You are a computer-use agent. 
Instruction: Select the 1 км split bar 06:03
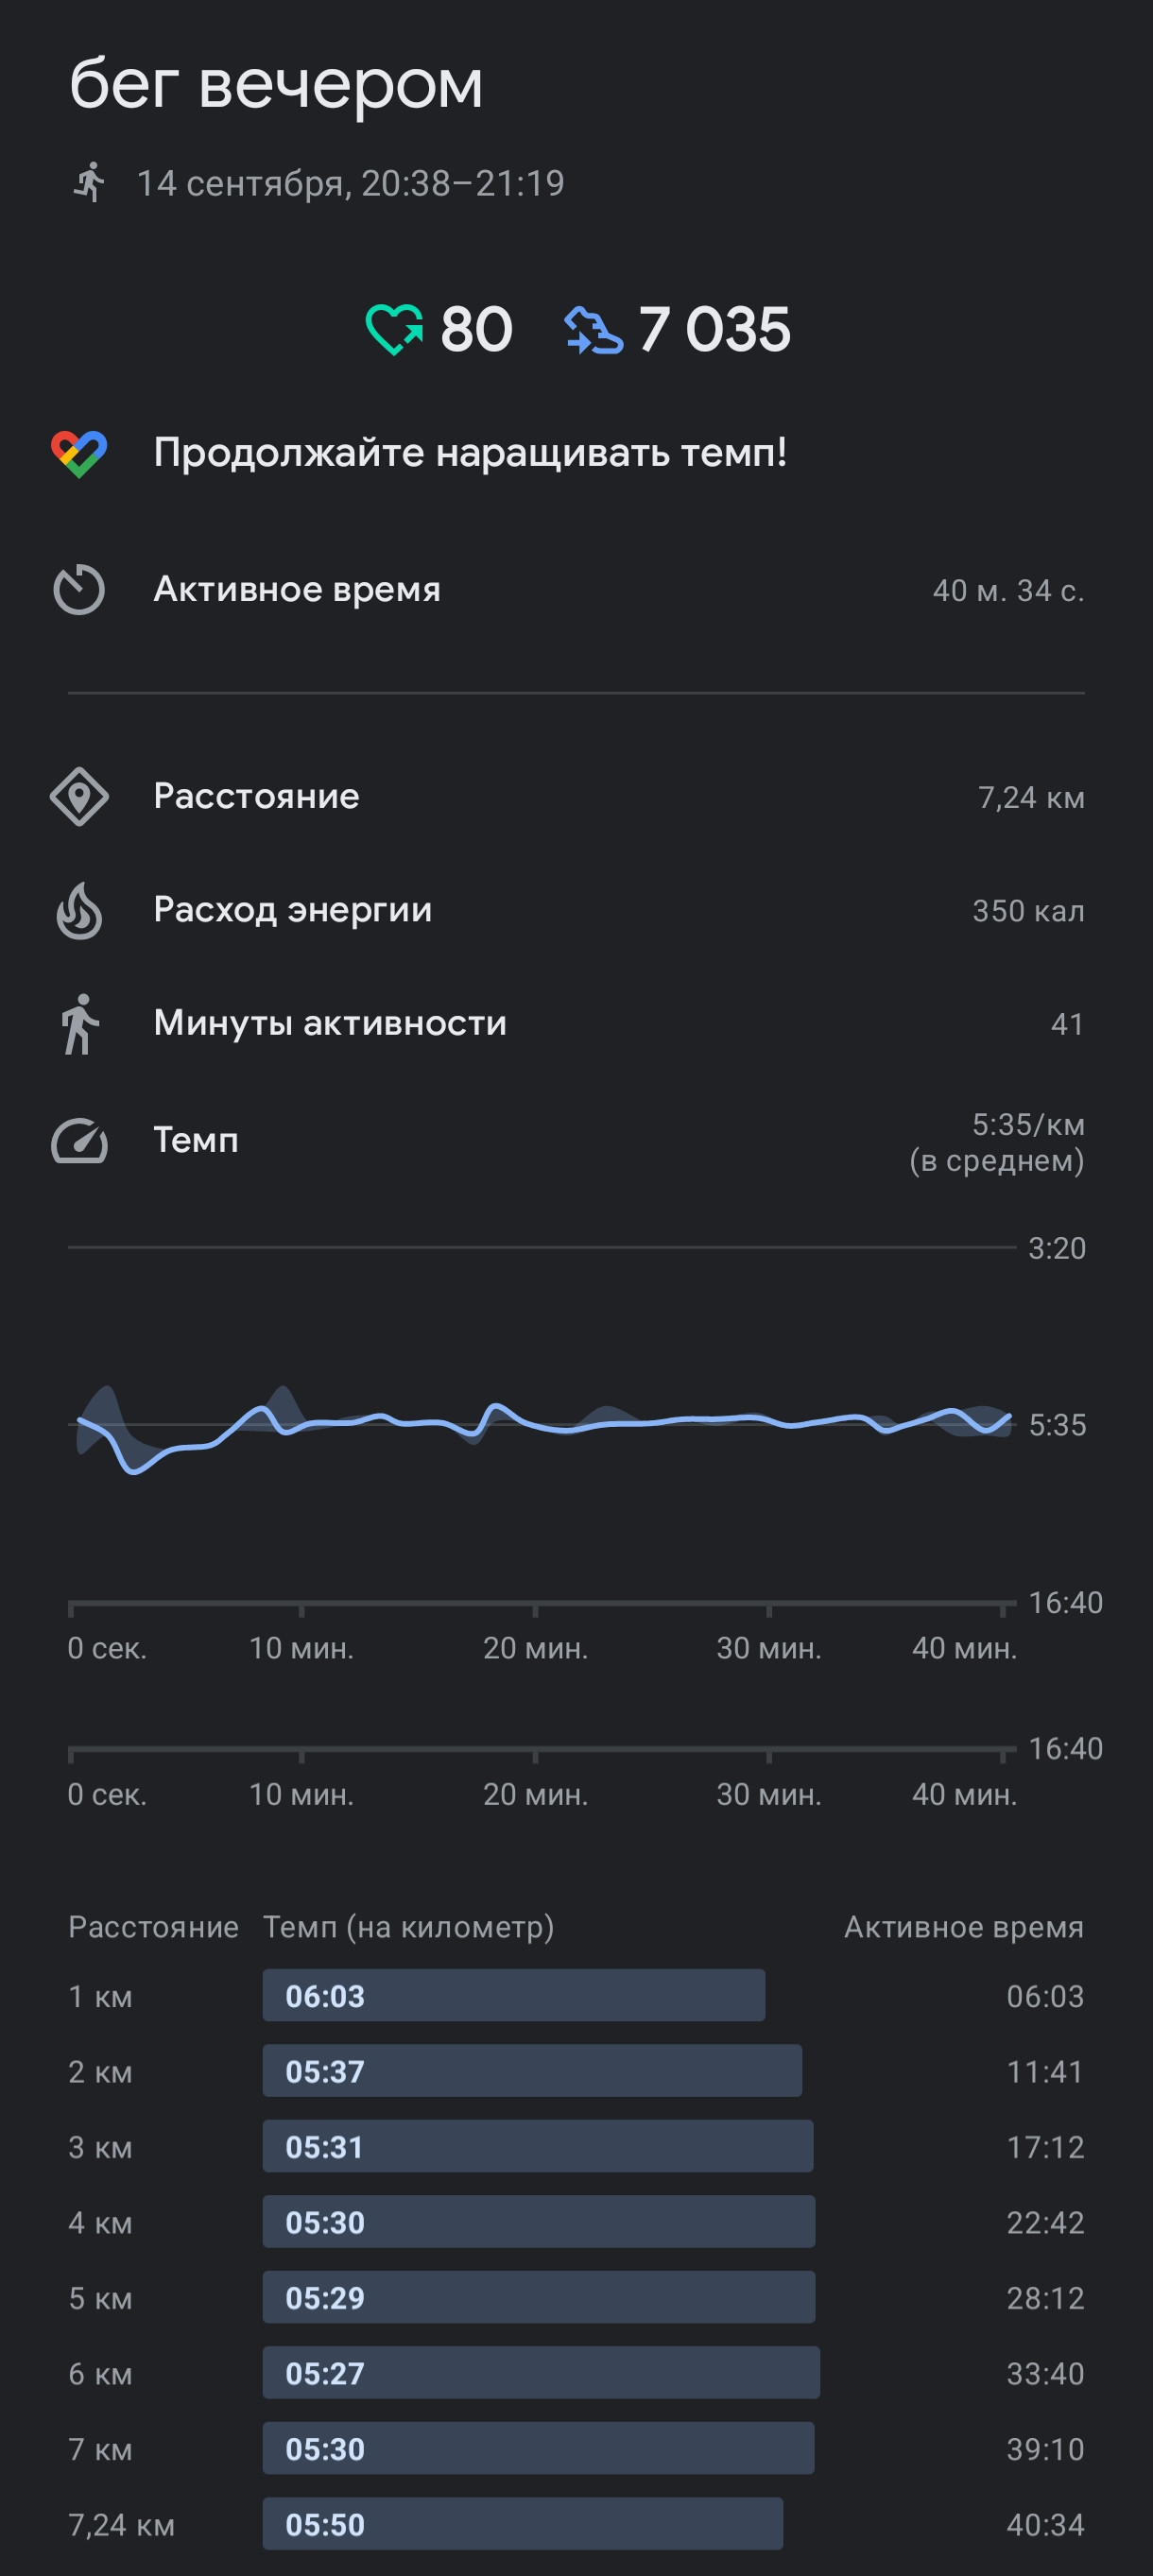tap(514, 1995)
